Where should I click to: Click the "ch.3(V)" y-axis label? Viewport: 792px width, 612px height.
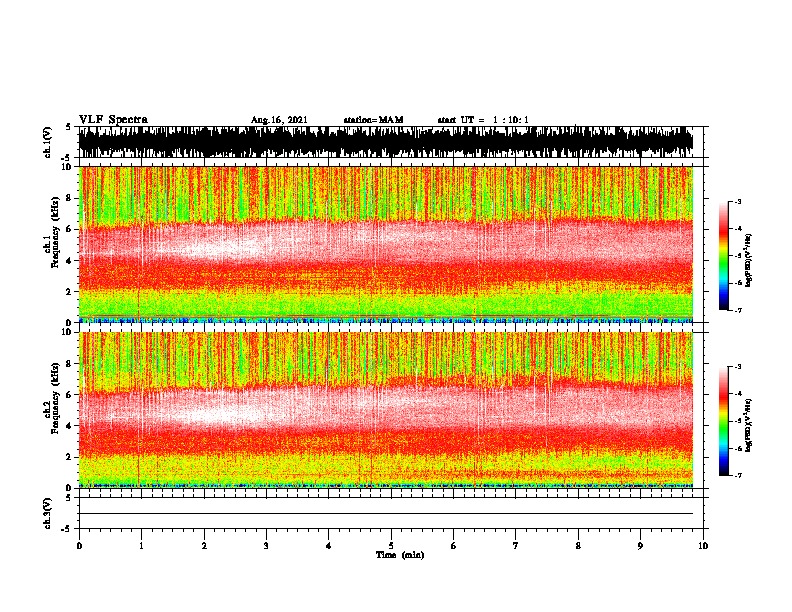click(47, 513)
